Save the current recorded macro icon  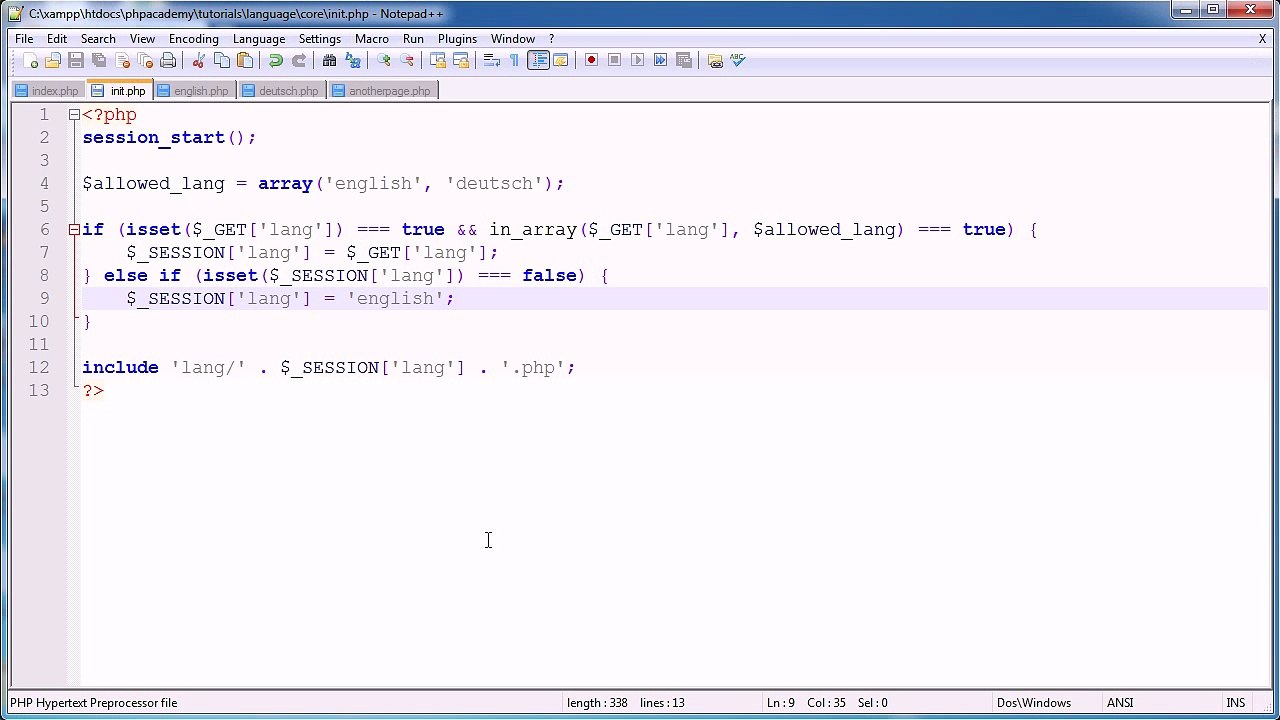(x=683, y=61)
